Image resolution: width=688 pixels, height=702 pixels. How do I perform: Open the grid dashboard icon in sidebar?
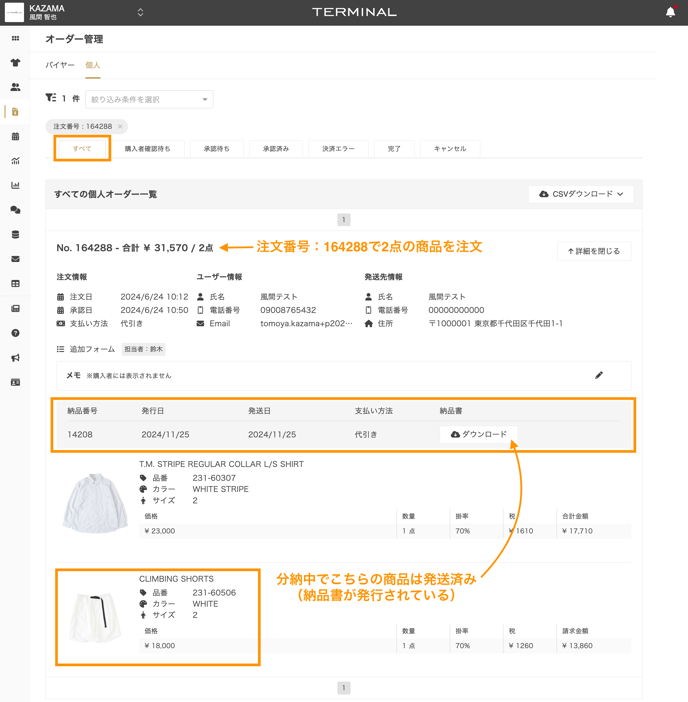(x=15, y=38)
